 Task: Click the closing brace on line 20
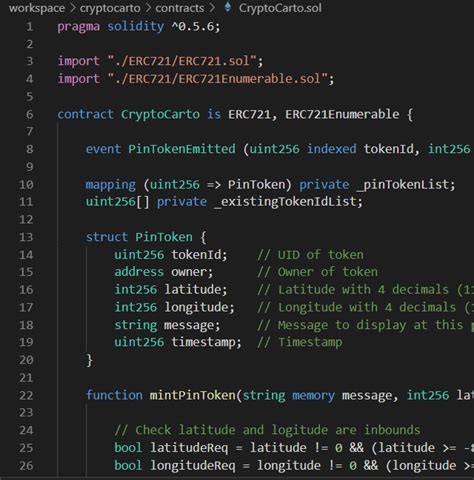89,360
